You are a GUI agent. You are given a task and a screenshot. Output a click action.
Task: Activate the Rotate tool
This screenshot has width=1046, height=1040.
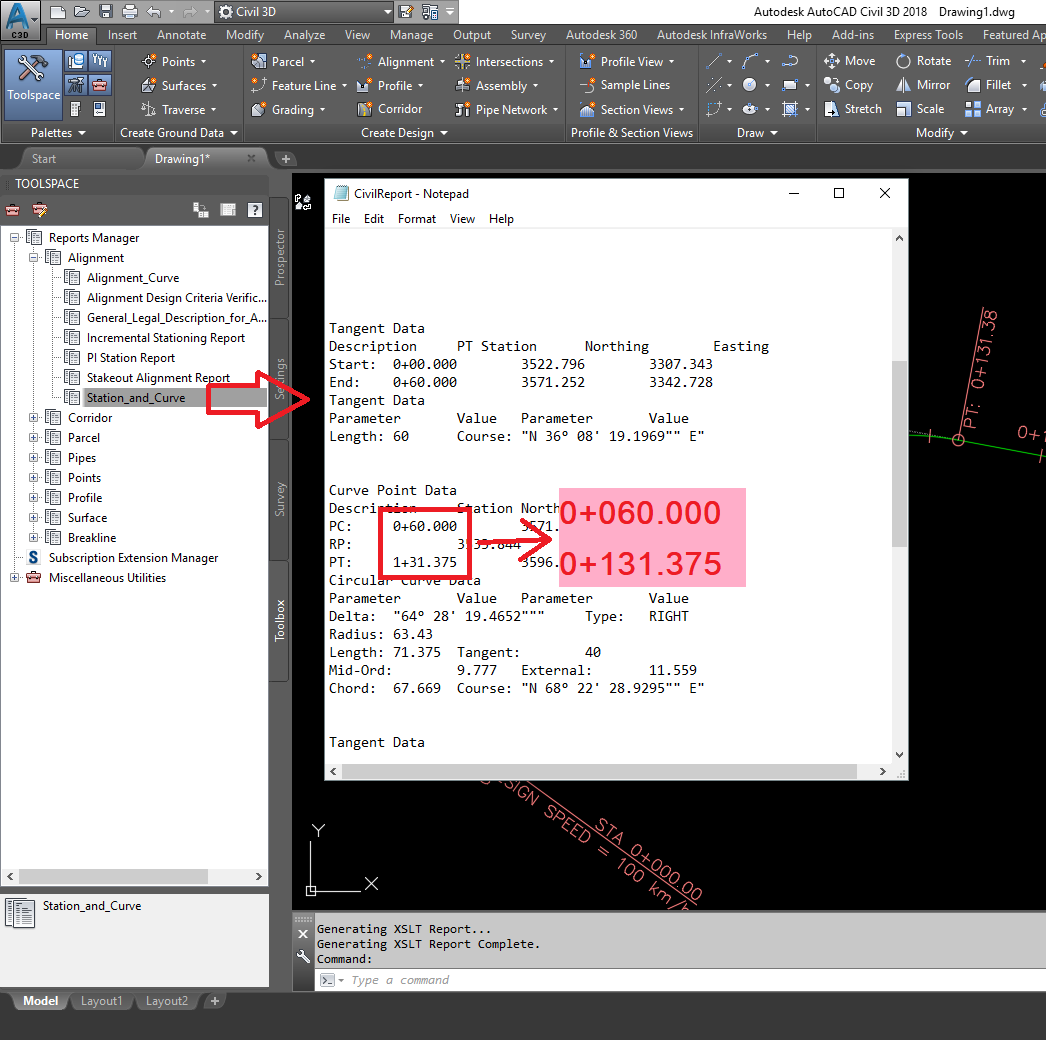pos(922,60)
